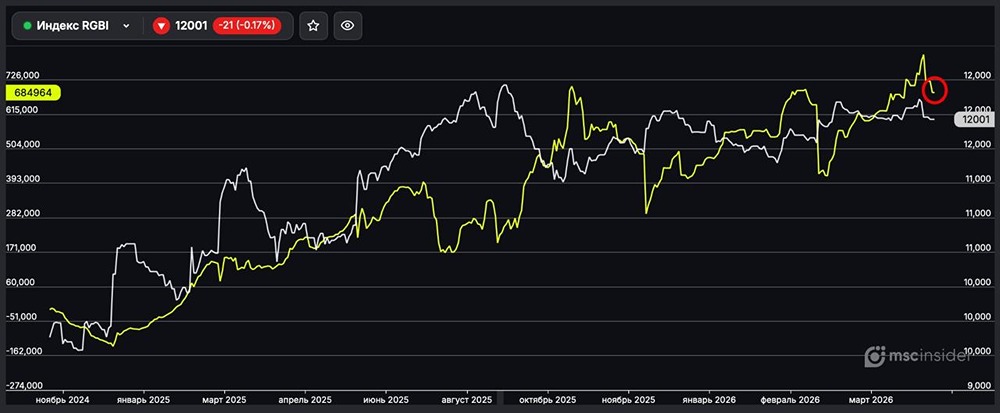Open the mscinsider watermark text link

click(936, 355)
